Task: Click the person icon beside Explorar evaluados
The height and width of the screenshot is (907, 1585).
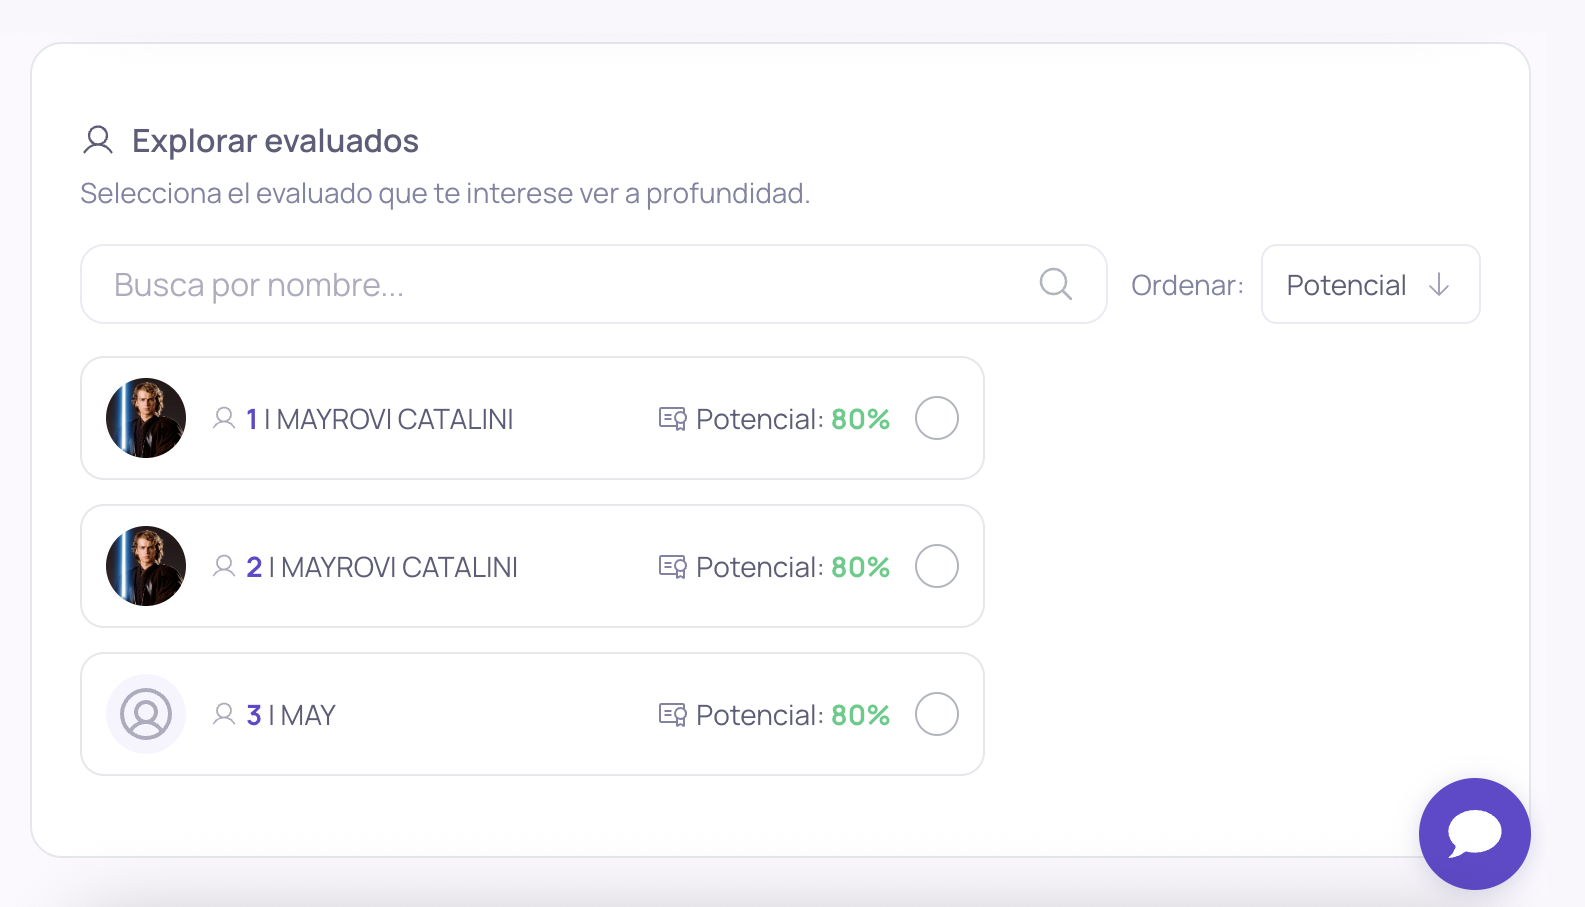Action: [x=98, y=140]
